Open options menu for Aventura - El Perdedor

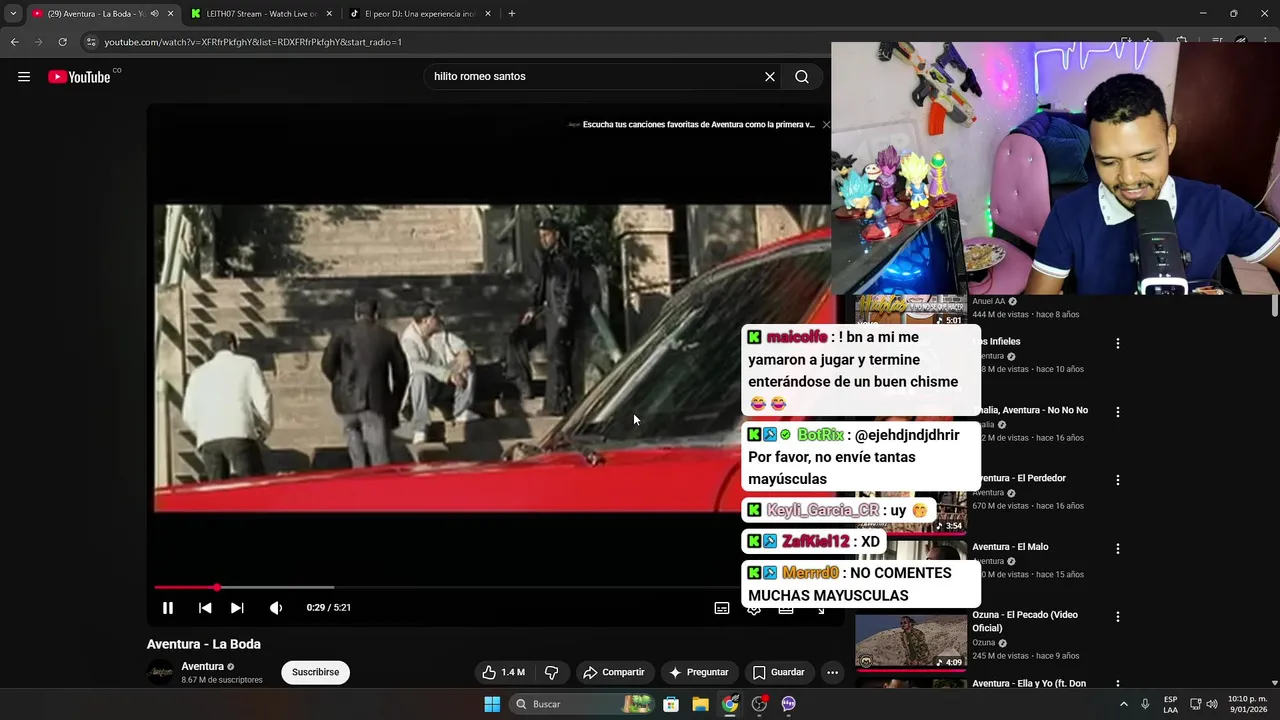tap(1117, 480)
